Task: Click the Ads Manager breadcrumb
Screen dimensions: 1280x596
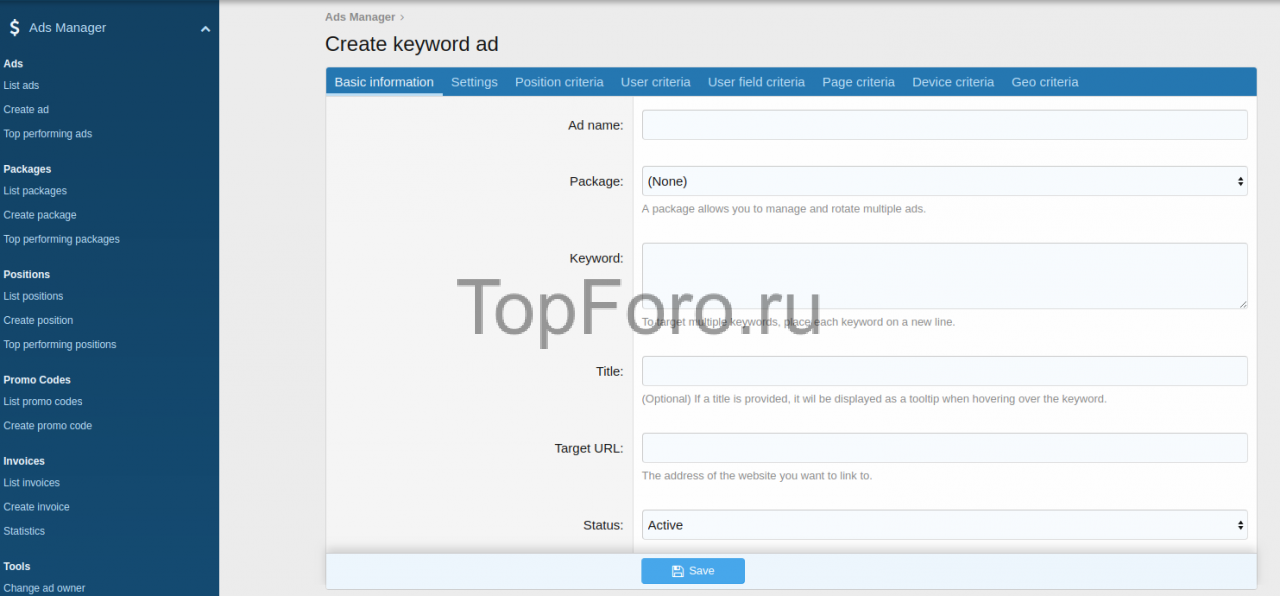Action: point(360,17)
